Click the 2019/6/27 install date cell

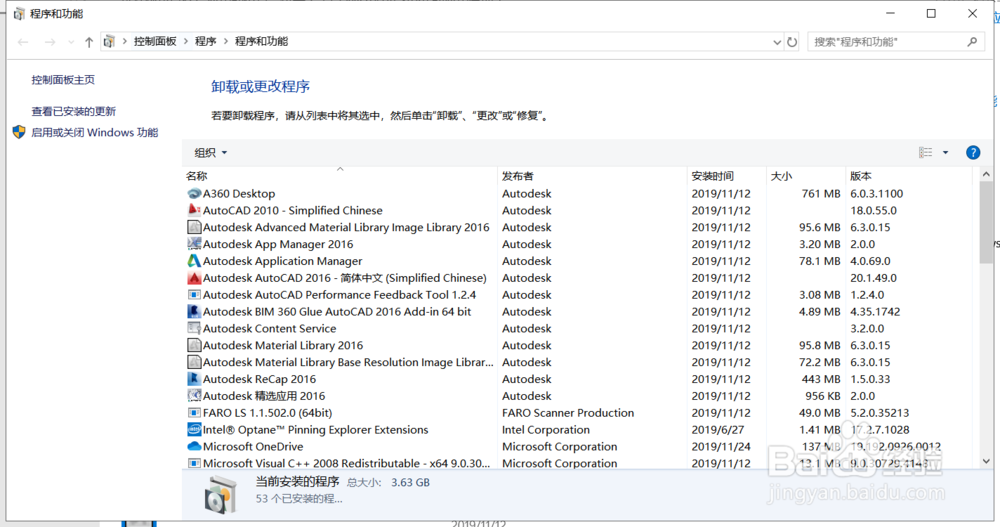718,429
